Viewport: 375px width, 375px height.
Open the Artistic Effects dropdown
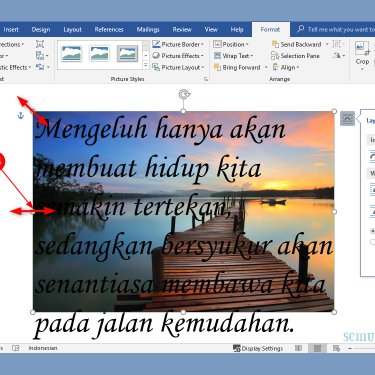(x=15, y=67)
